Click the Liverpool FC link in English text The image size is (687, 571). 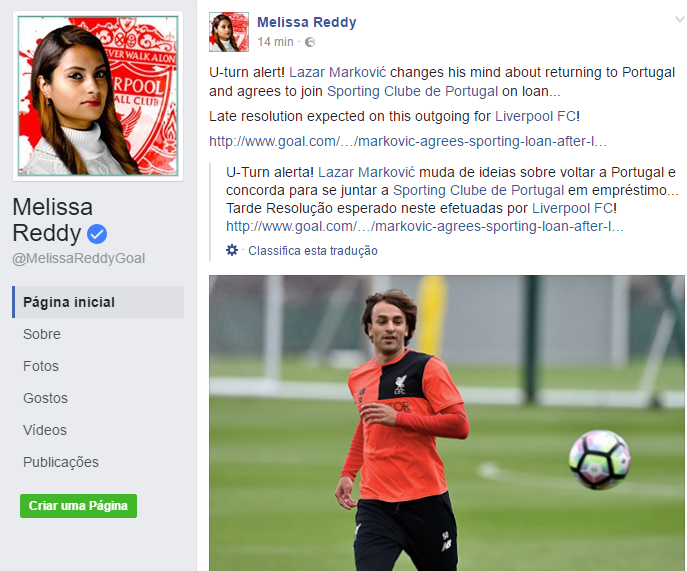535,116
